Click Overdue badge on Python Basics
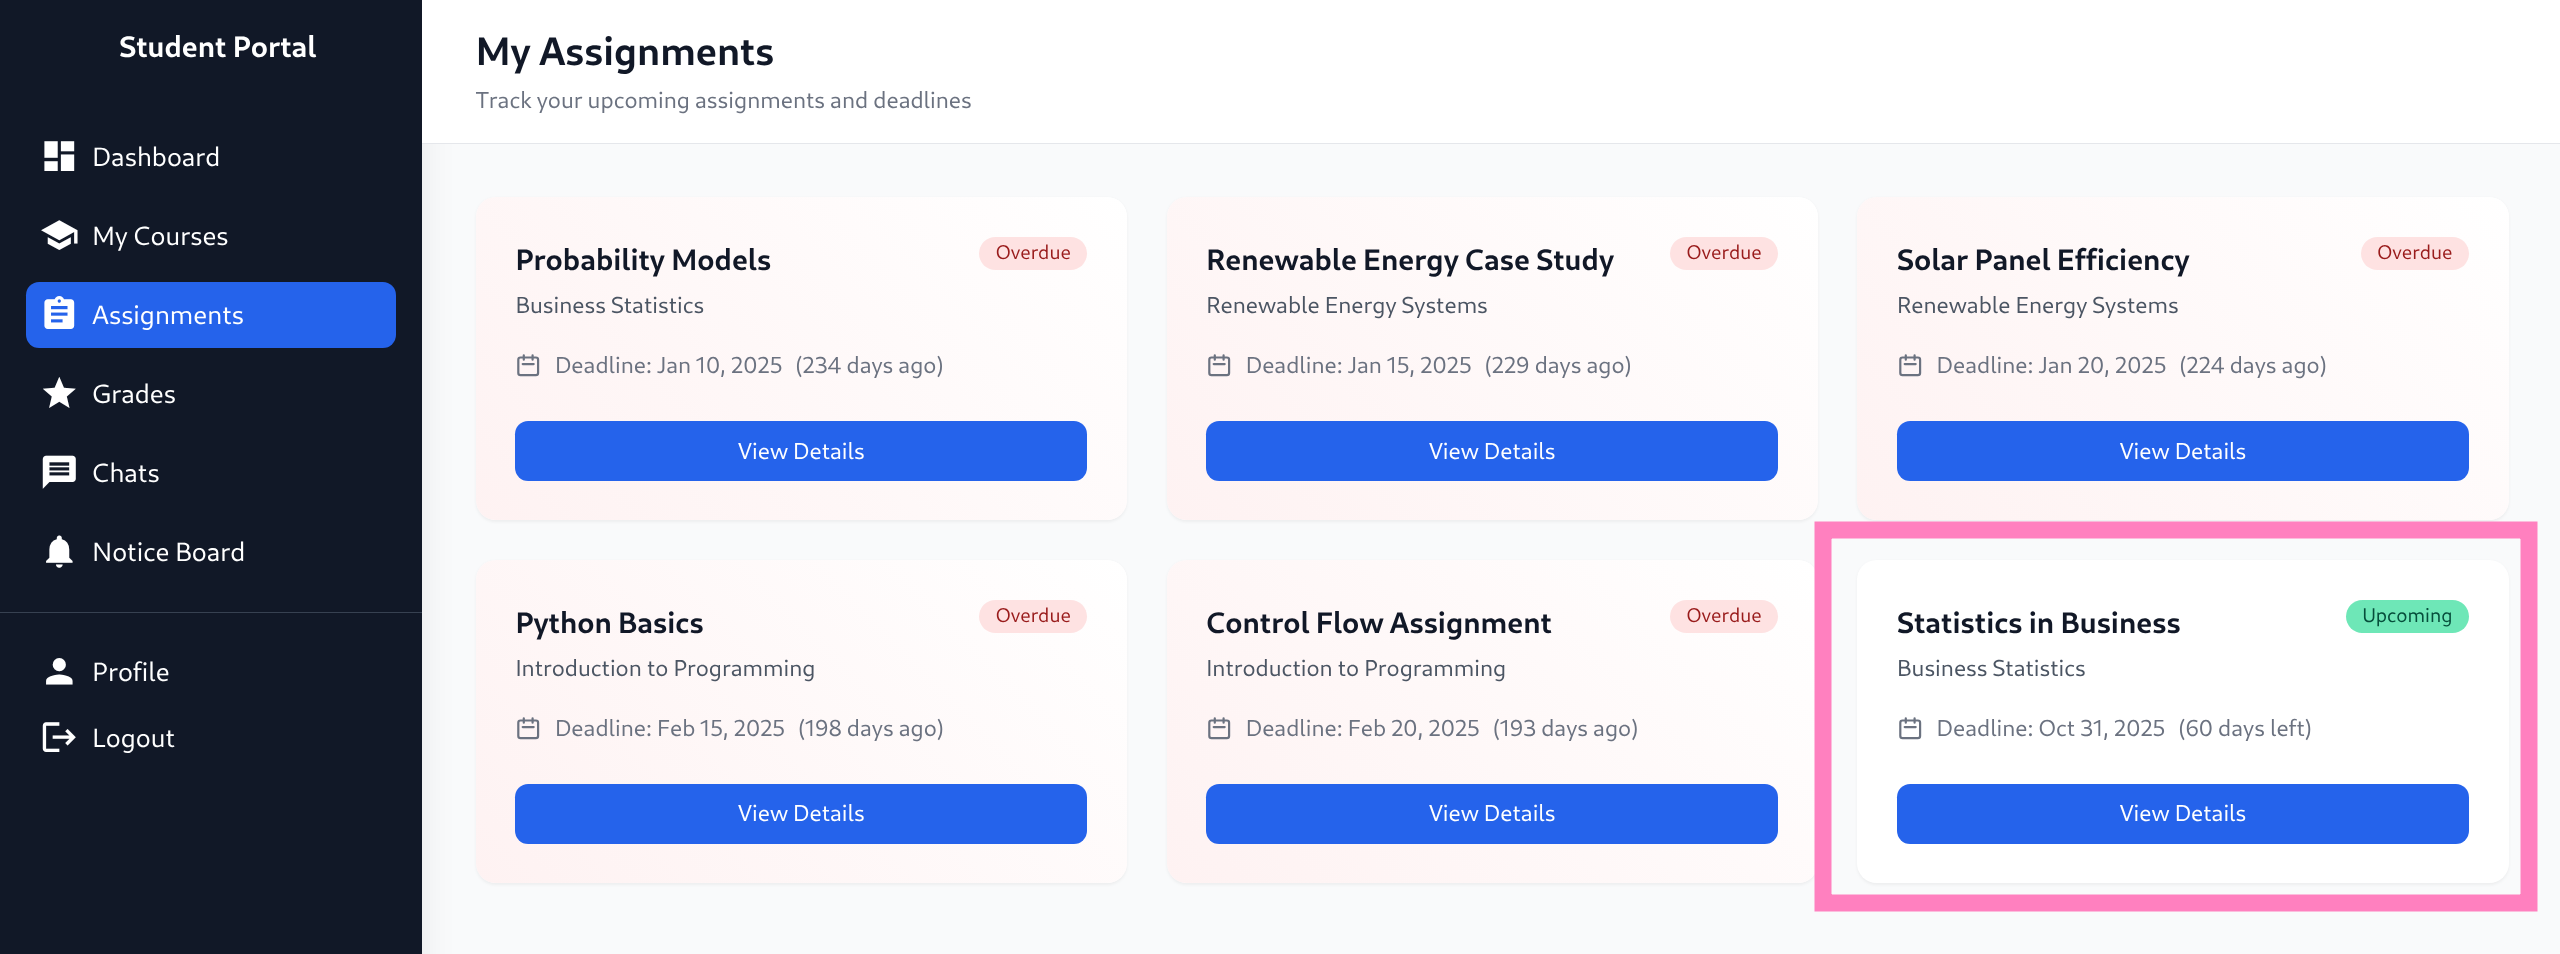Viewport: 2560px width, 954px height. click(1032, 616)
